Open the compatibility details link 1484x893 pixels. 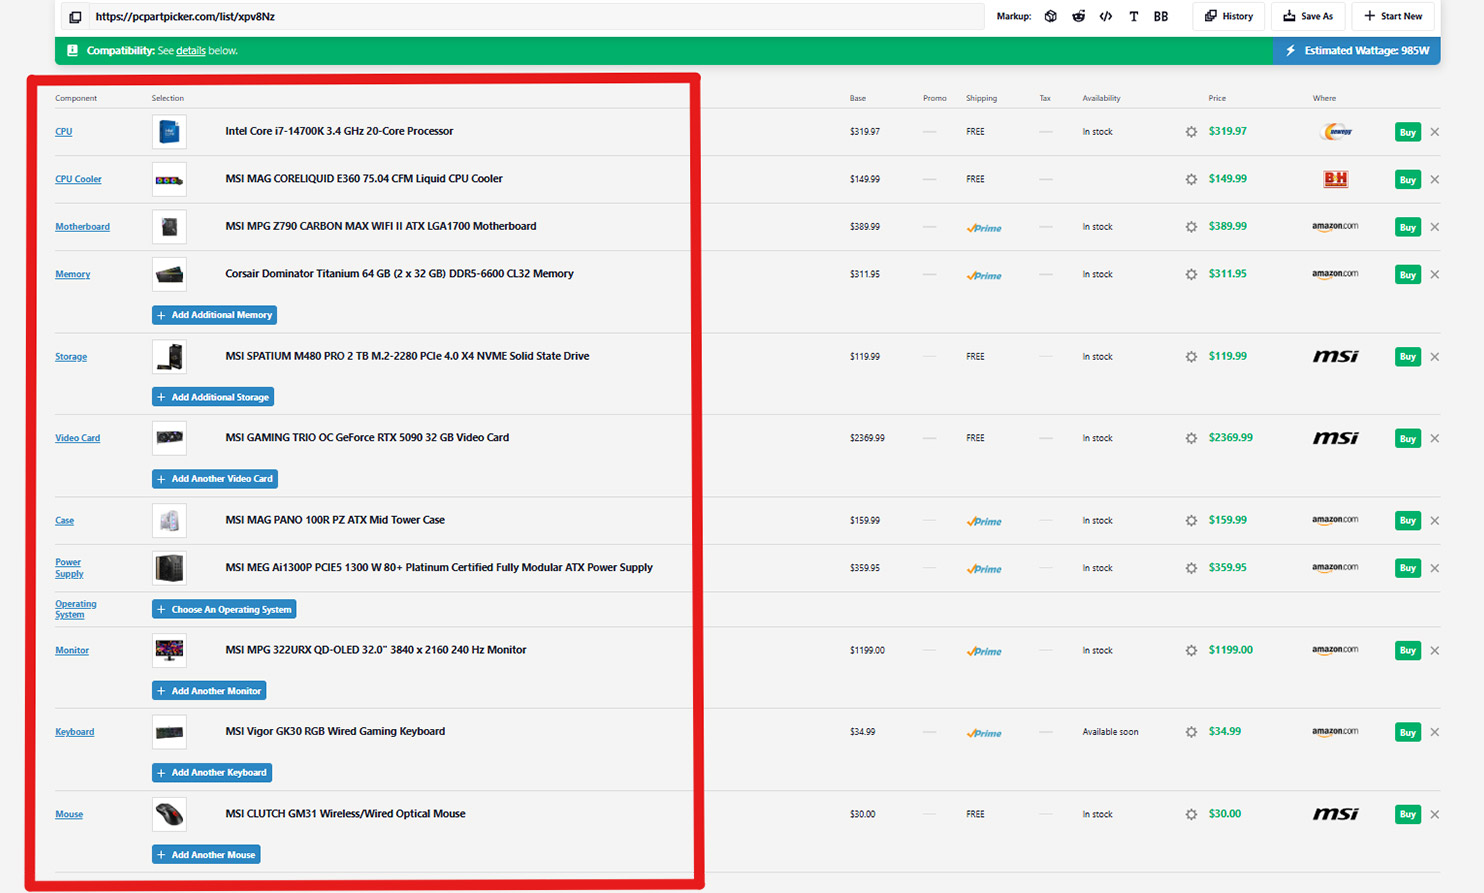pos(190,51)
